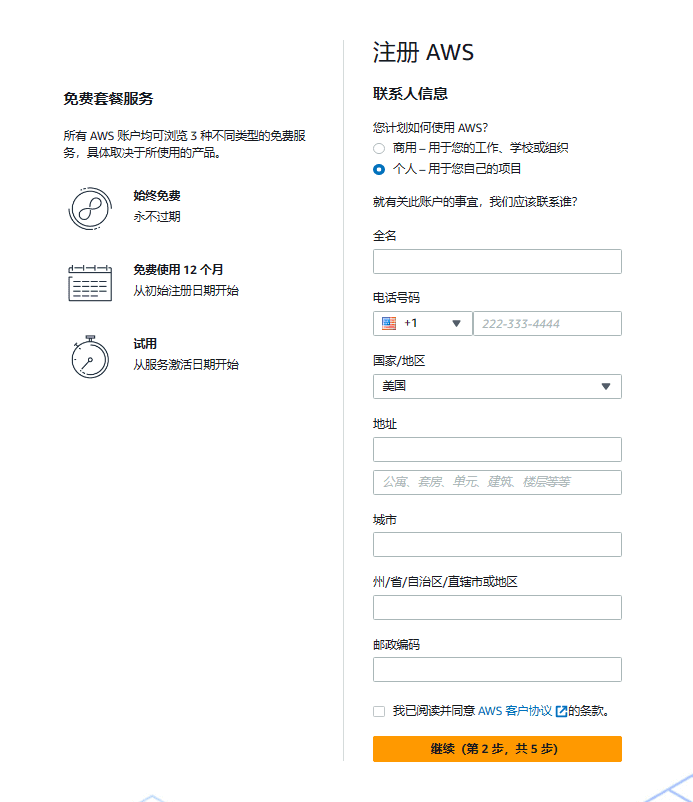Click the external link icon beside AWS 客户协议
693x802 pixels.
click(561, 711)
